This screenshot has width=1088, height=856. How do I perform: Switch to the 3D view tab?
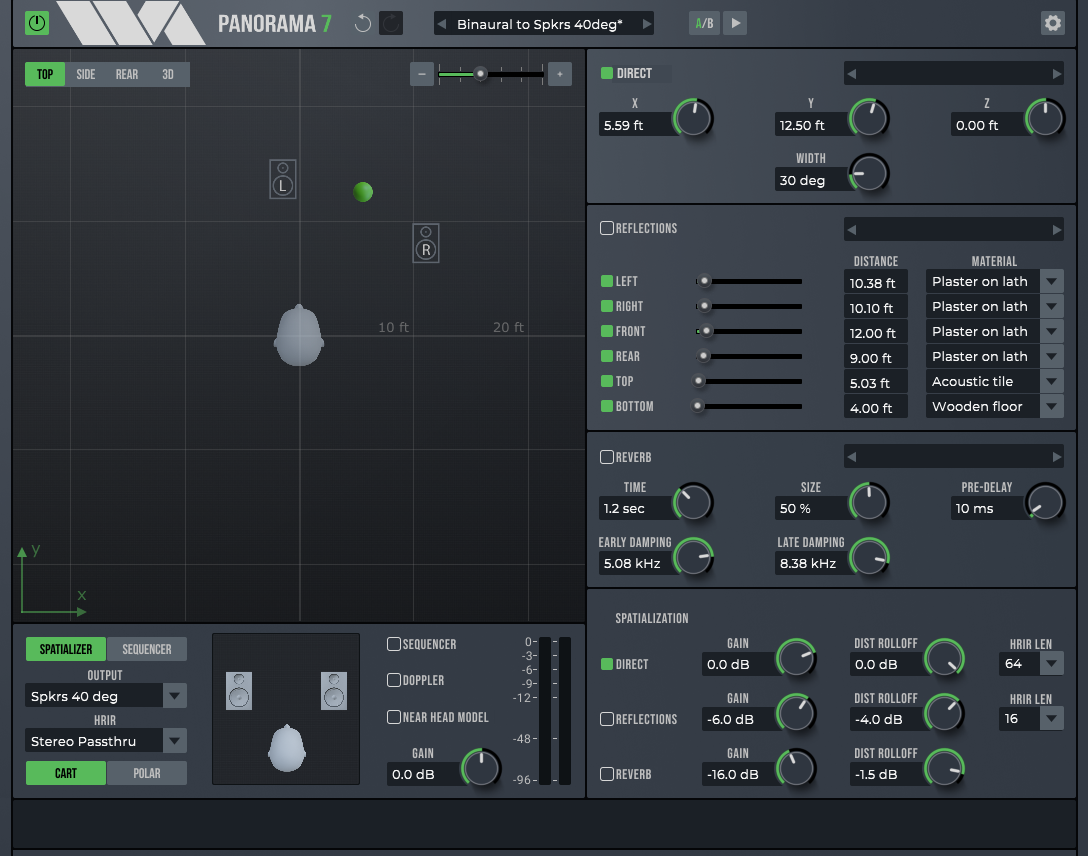click(x=168, y=74)
